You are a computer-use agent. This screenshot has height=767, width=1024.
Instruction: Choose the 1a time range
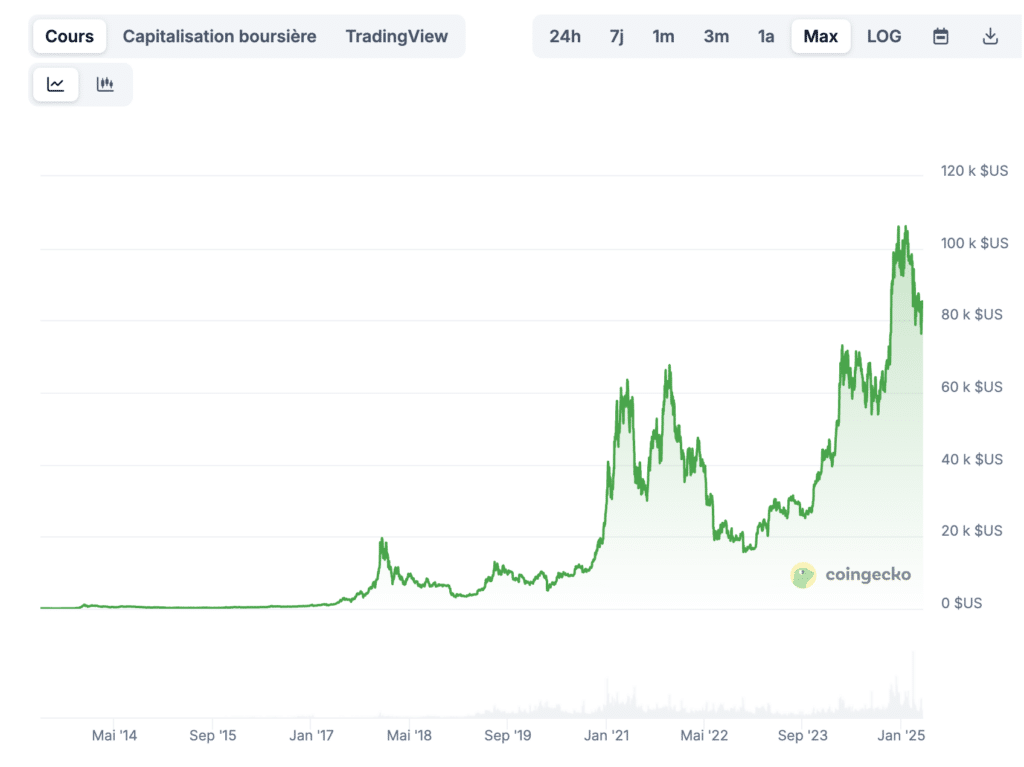point(766,37)
